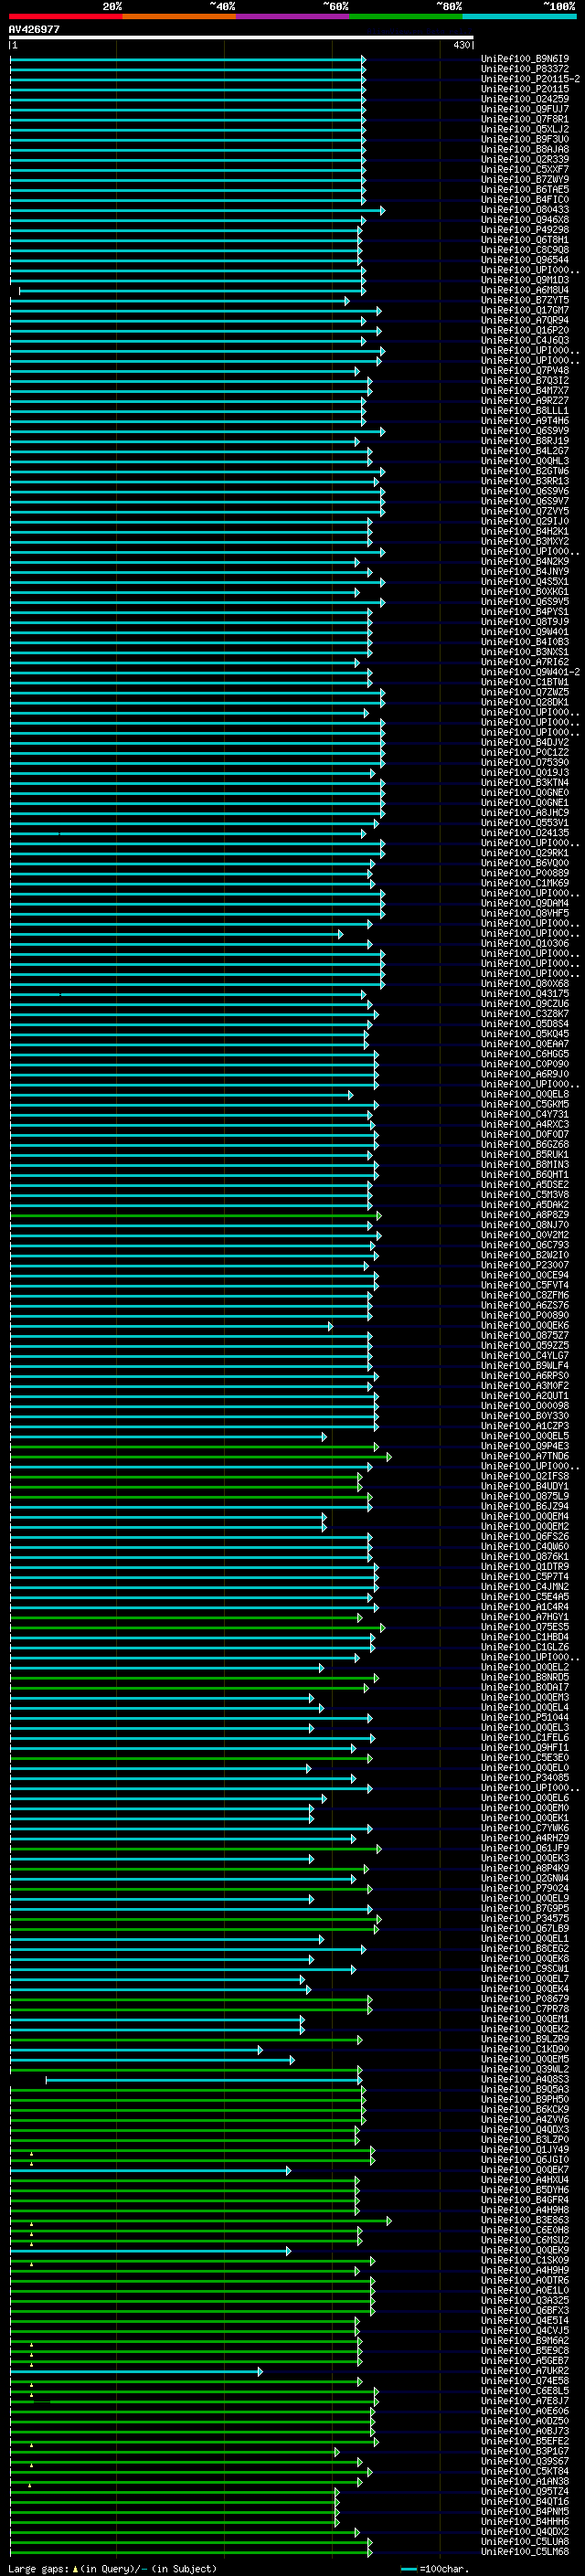Viewport: 585px width, 2576px height.
Task: Select the UniRef100_P34085 label
Action: (x=525, y=1778)
